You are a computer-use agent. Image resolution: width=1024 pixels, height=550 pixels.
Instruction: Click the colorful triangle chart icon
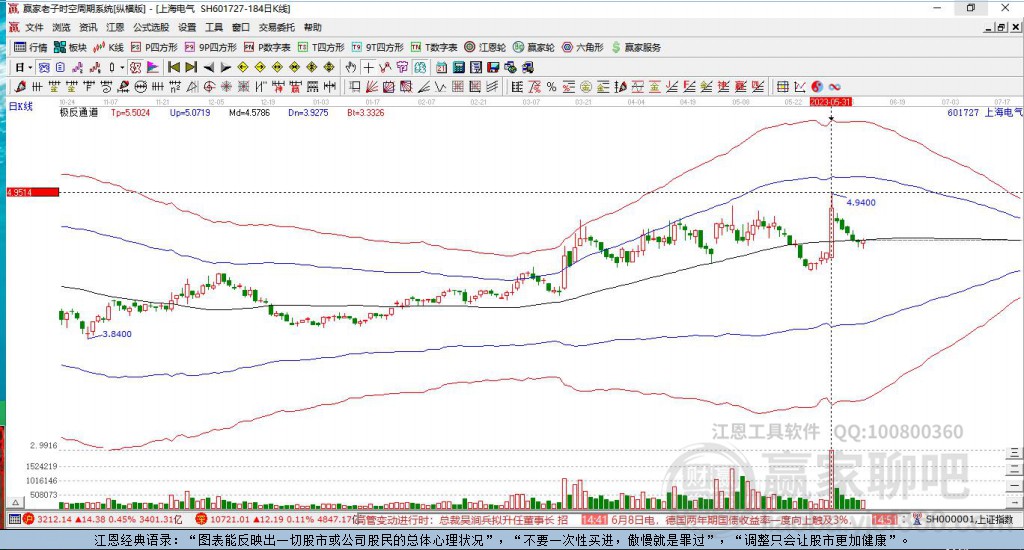[152, 67]
